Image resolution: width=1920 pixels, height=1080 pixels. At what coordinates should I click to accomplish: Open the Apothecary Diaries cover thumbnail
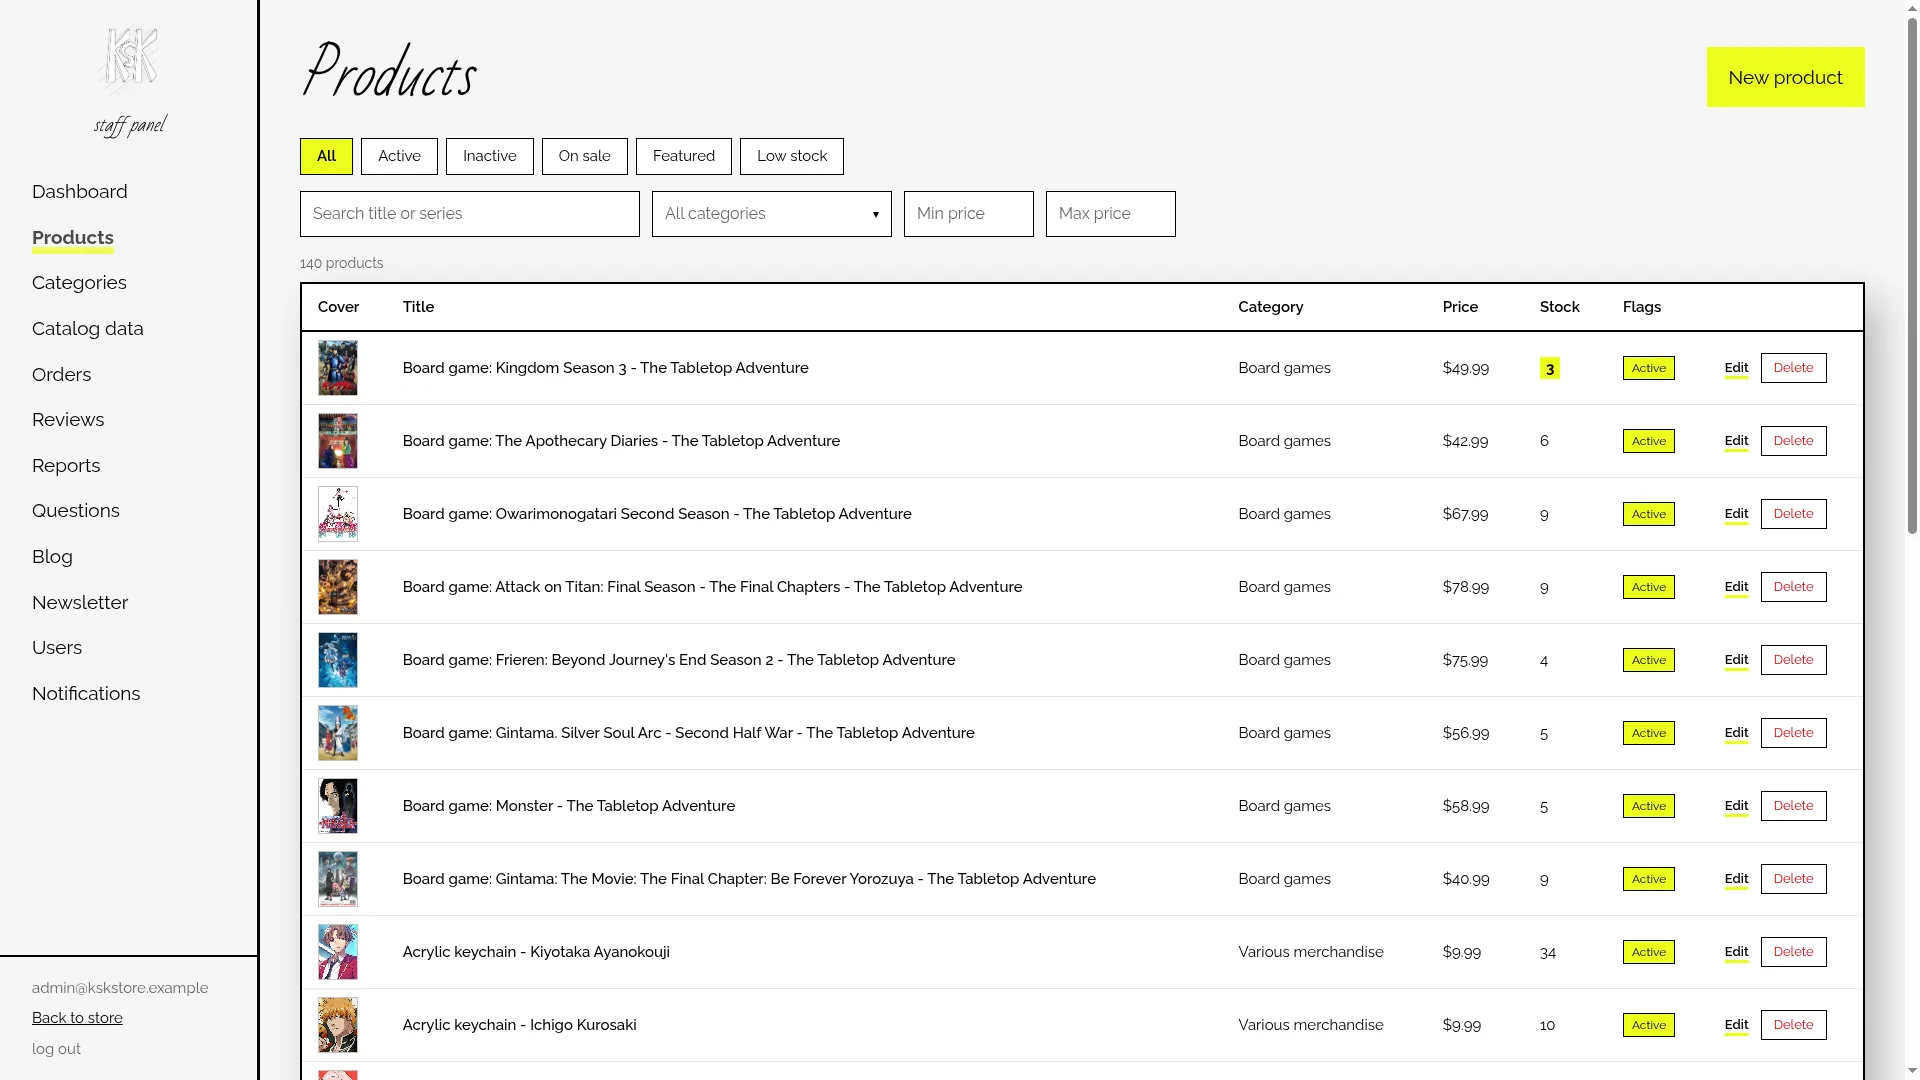(338, 441)
